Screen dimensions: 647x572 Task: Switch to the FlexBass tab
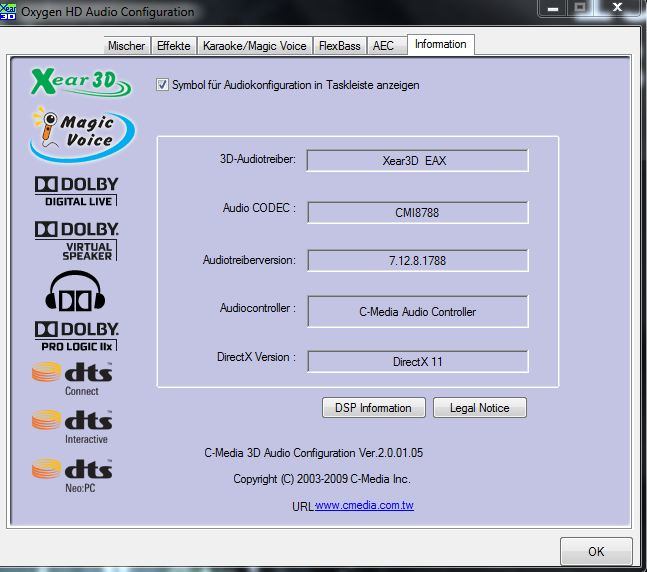340,45
